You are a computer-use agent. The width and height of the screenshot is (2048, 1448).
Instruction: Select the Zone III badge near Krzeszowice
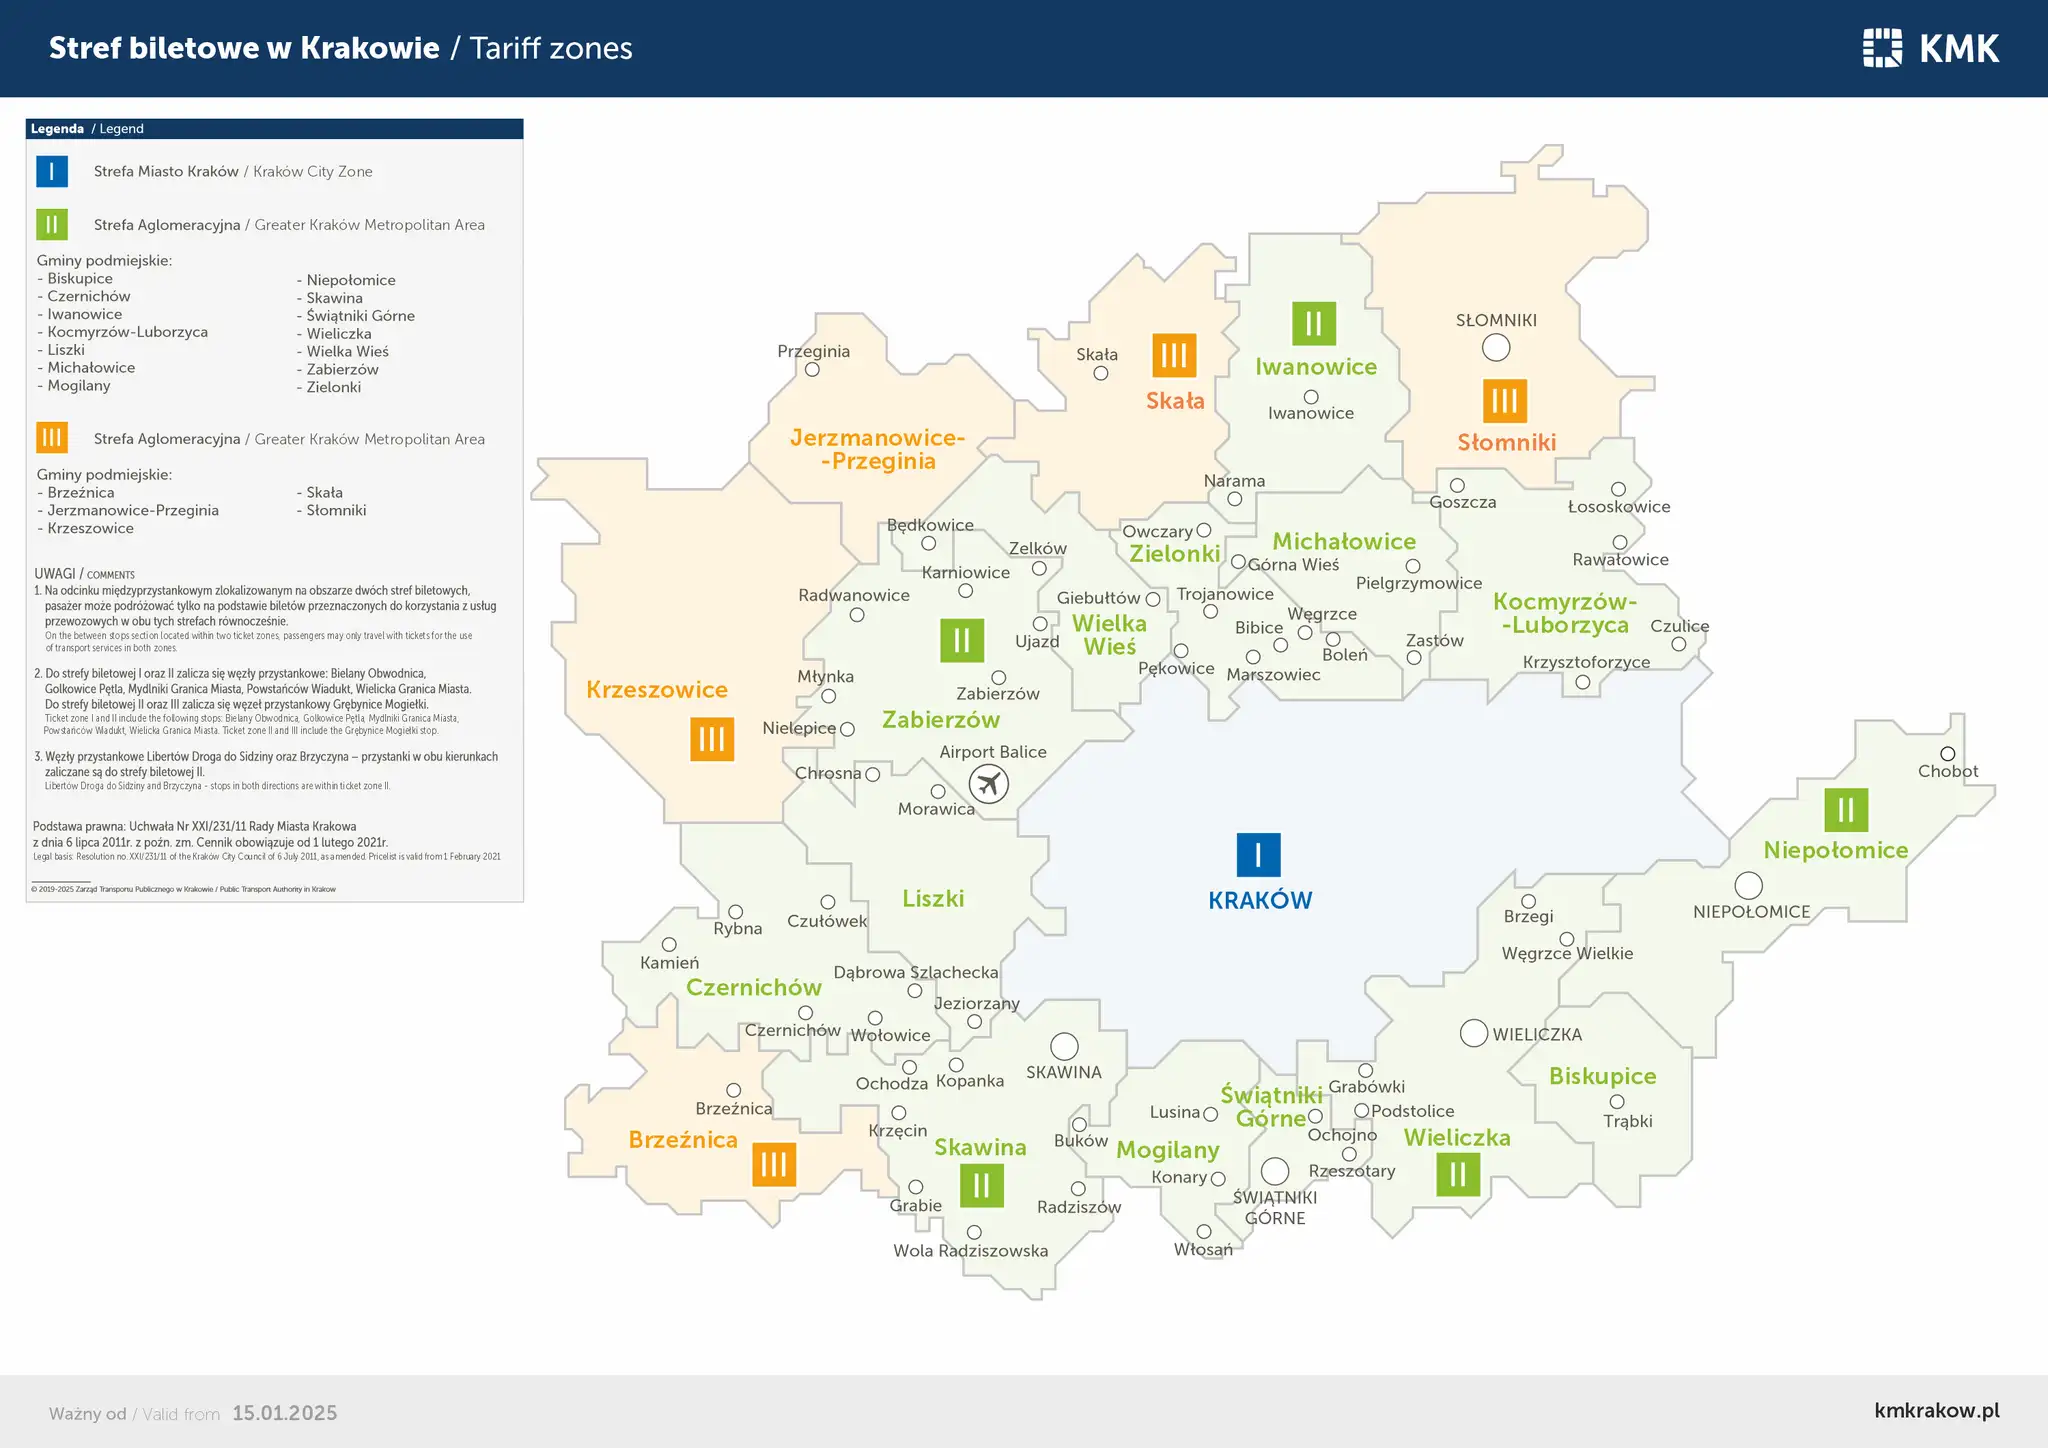pyautogui.click(x=711, y=738)
